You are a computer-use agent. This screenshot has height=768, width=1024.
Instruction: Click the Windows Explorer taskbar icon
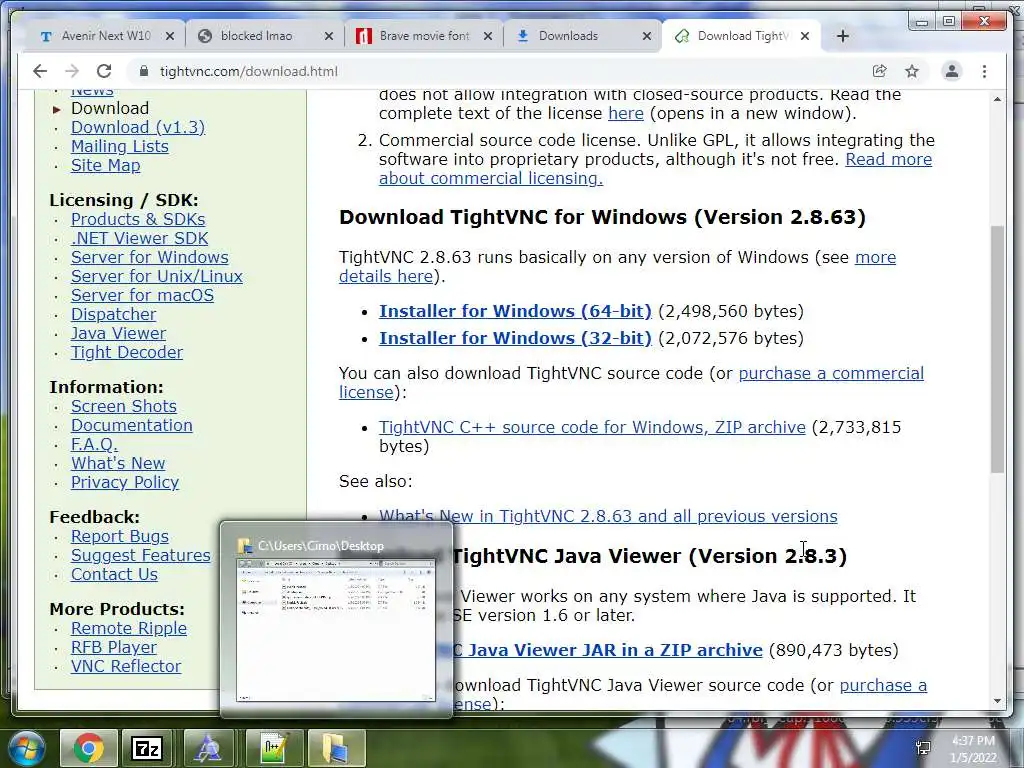tap(336, 748)
